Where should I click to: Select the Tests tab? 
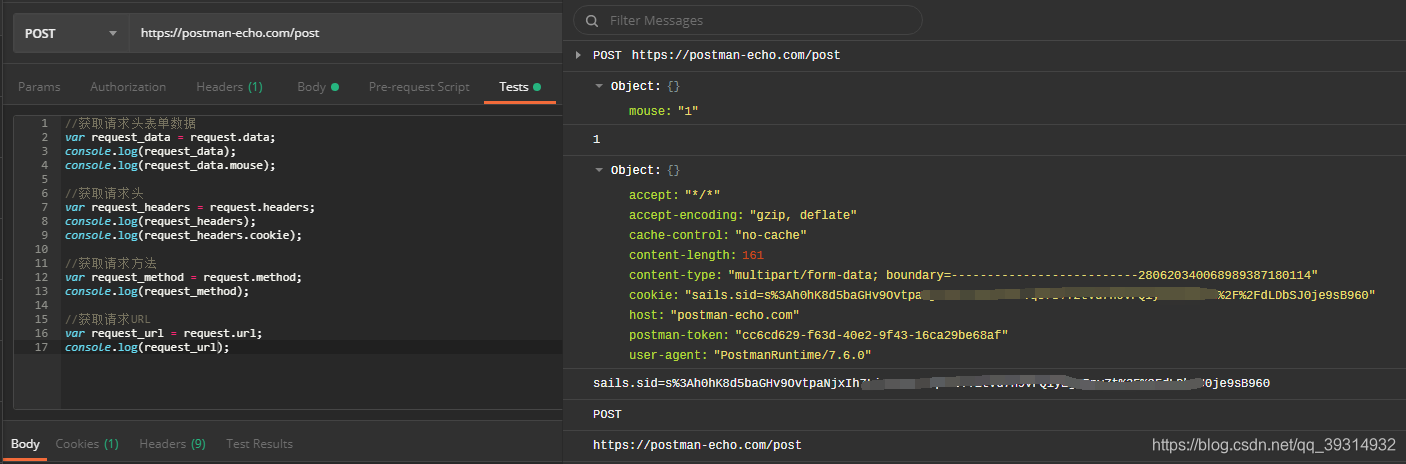click(519, 87)
